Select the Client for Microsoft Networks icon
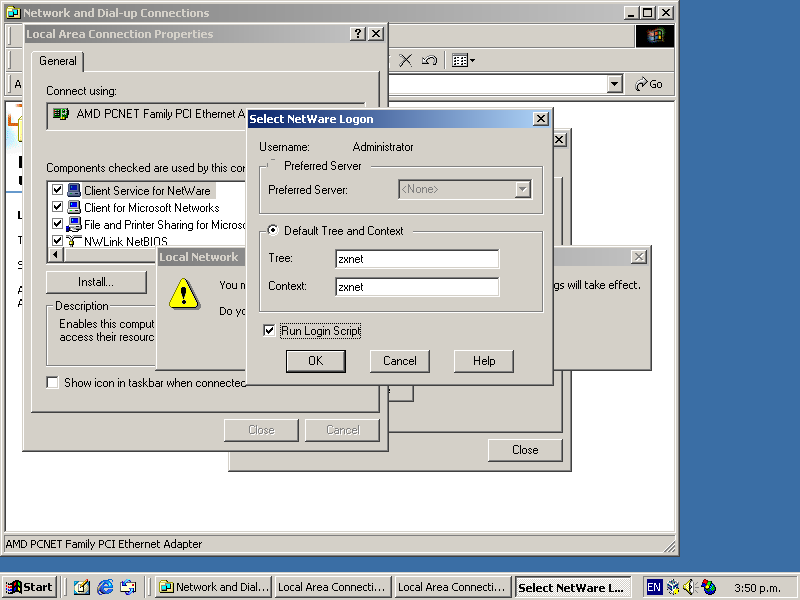The image size is (800, 600). coord(74,207)
